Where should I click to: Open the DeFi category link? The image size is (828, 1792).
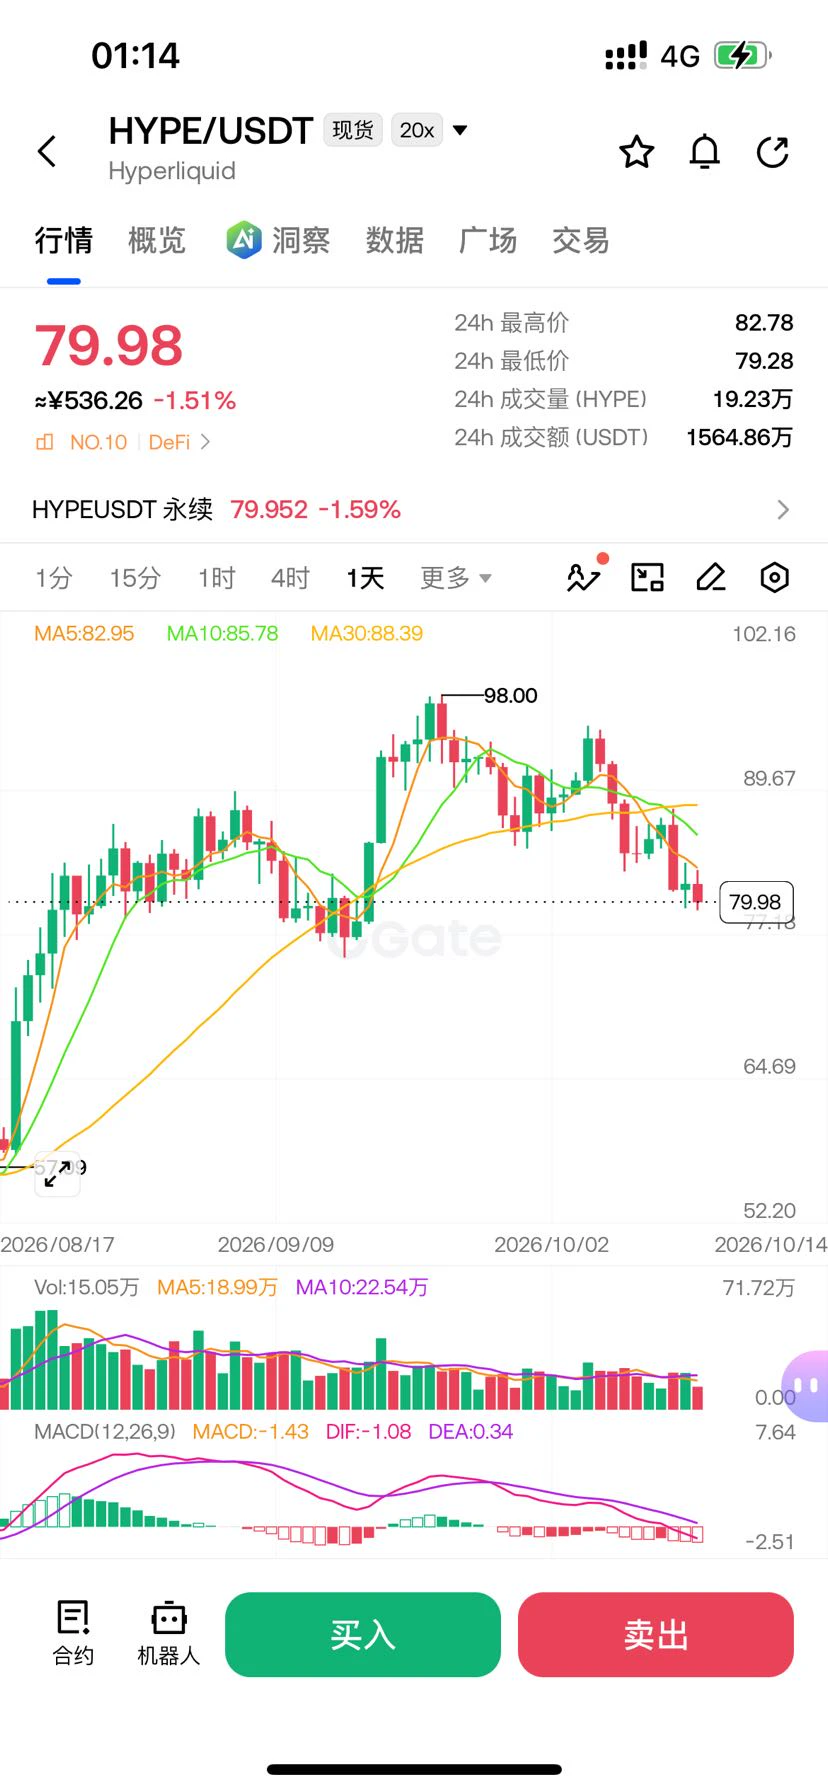point(169,442)
